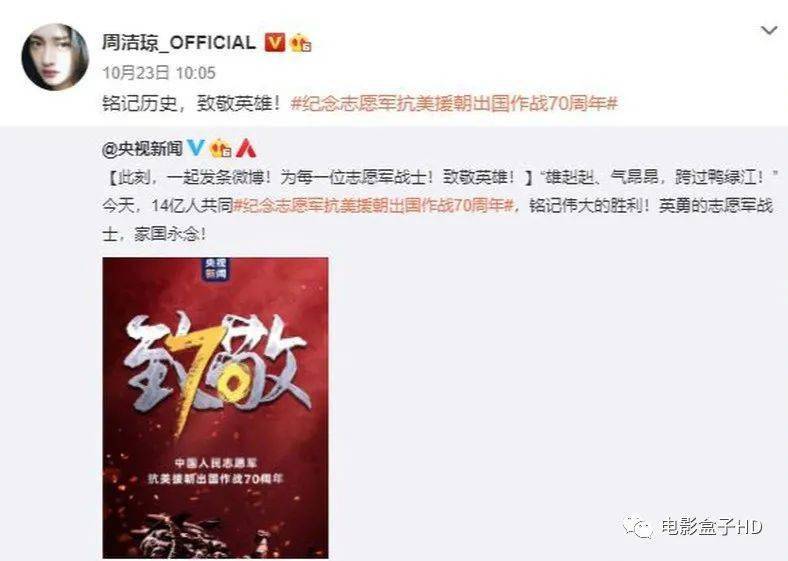Click blue V verification badge beside 央视新闻
The height and width of the screenshot is (561, 788).
coord(195,148)
